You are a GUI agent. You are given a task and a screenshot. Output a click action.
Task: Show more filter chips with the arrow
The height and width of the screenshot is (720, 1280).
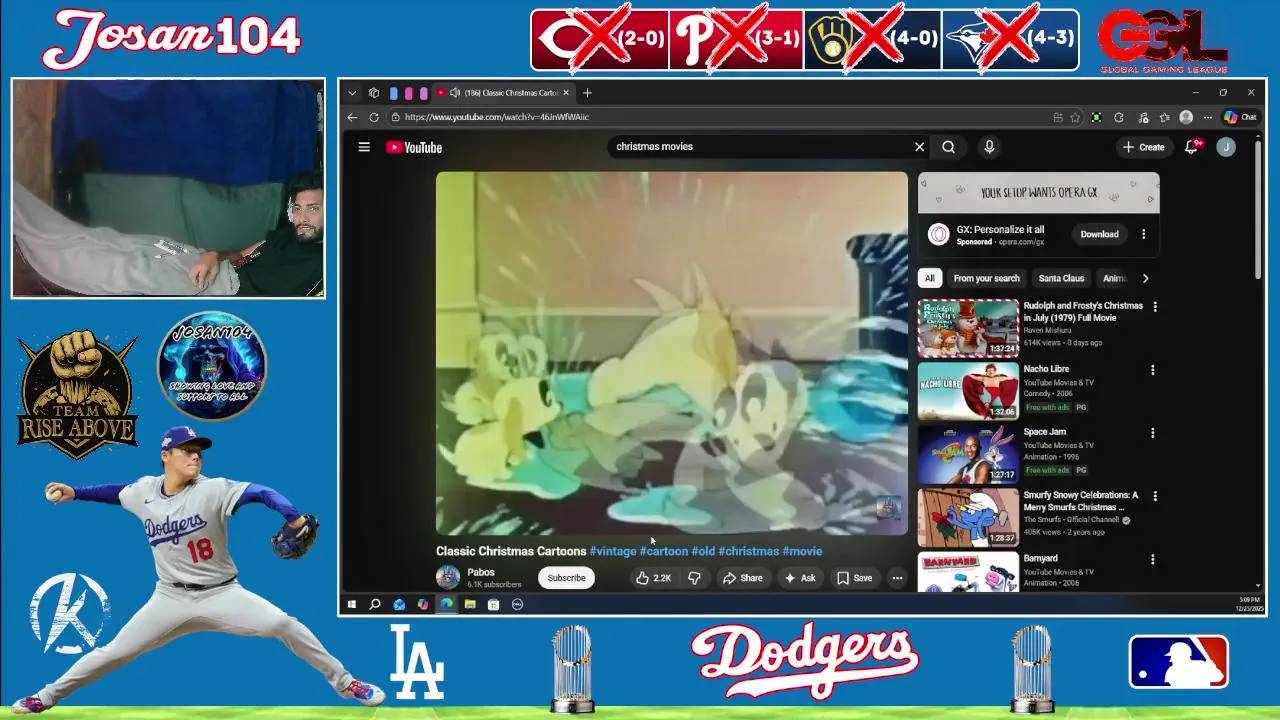click(x=1145, y=278)
